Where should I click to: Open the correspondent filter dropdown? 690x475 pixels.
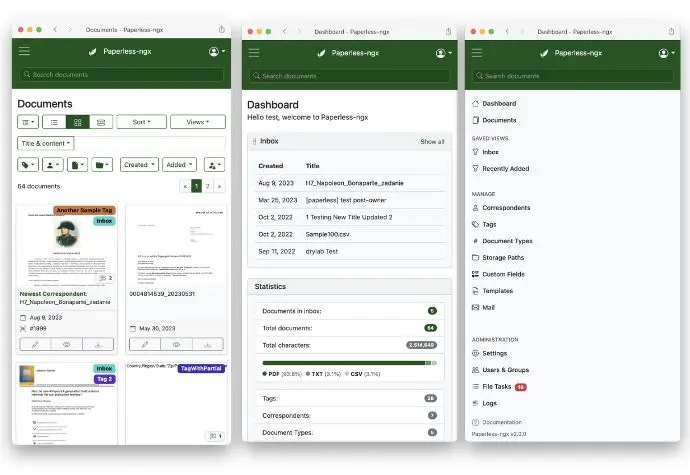point(53,165)
